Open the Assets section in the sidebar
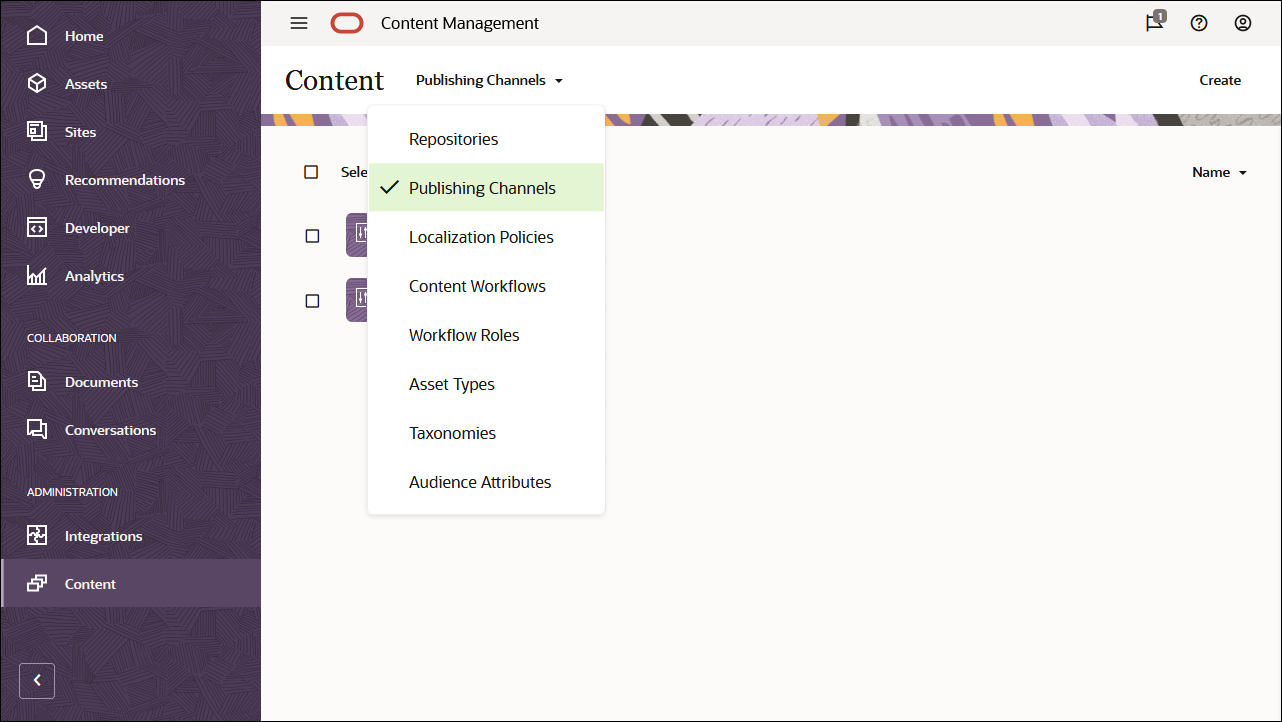1282x722 pixels. pos(86,84)
